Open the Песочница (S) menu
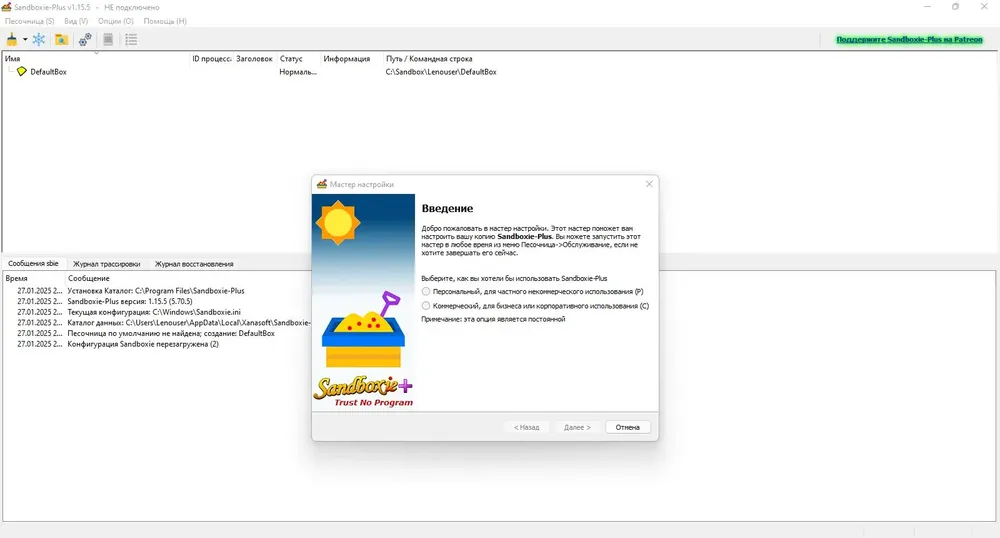This screenshot has width=1000, height=538. [x=29, y=21]
